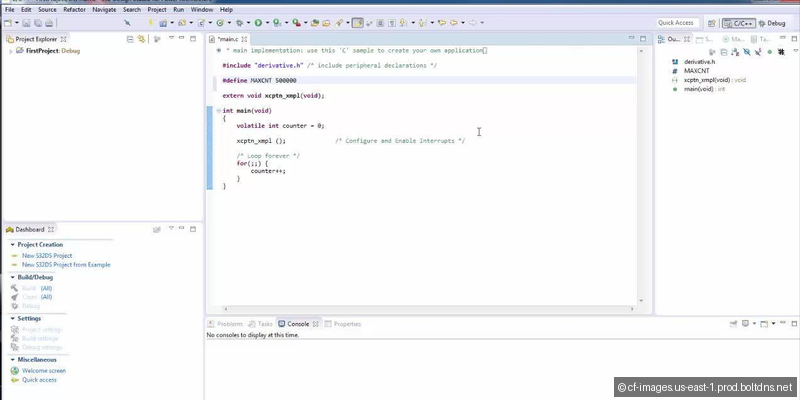800x400 pixels.
Task: Toggle Link with Editor in Project Explorer
Action: click(142, 39)
